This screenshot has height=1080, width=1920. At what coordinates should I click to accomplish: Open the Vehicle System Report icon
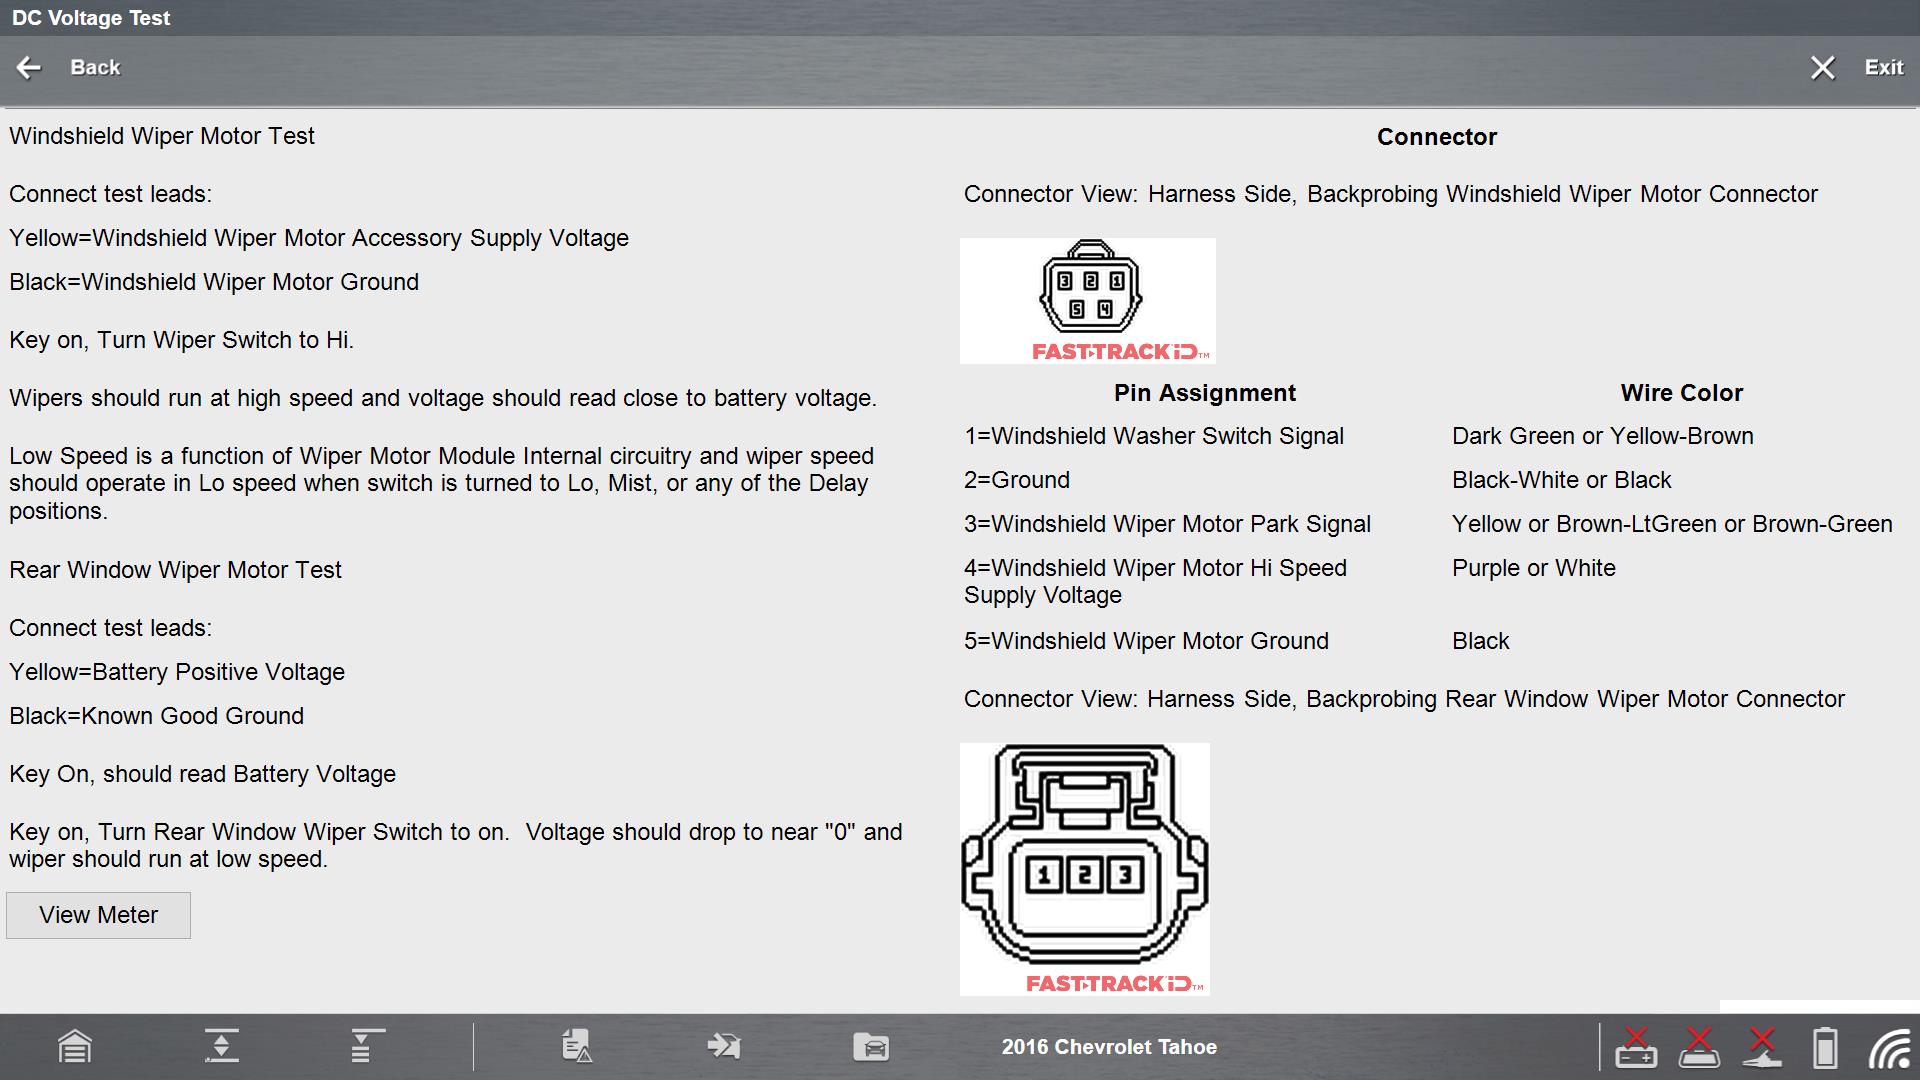point(578,1047)
